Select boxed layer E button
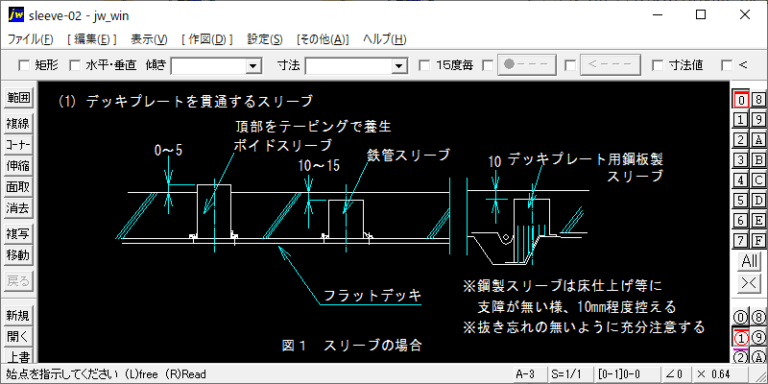Viewport: 768px width, 384px height. pyautogui.click(x=759, y=220)
